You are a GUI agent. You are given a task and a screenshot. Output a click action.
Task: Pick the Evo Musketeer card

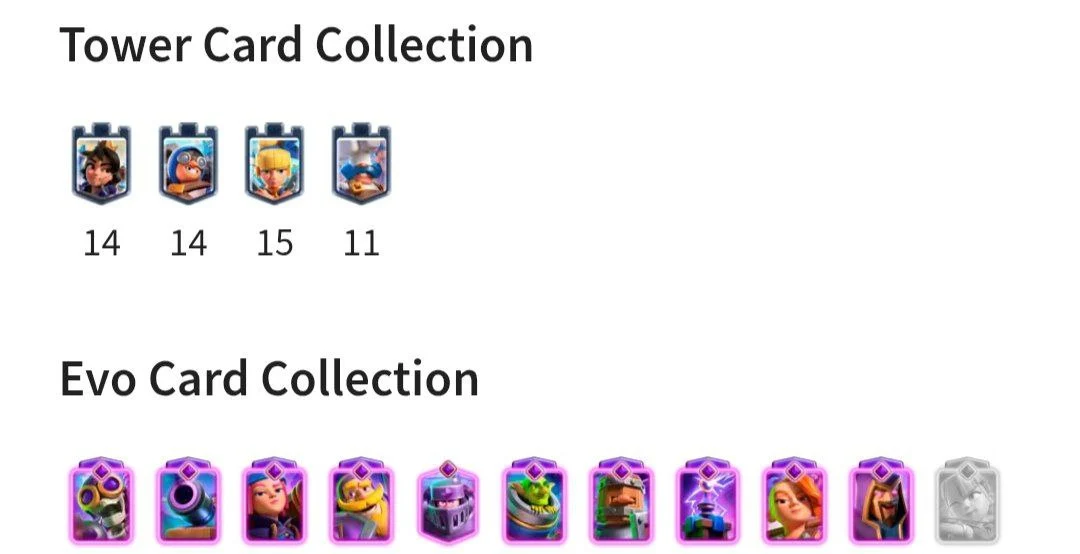tap(274, 501)
